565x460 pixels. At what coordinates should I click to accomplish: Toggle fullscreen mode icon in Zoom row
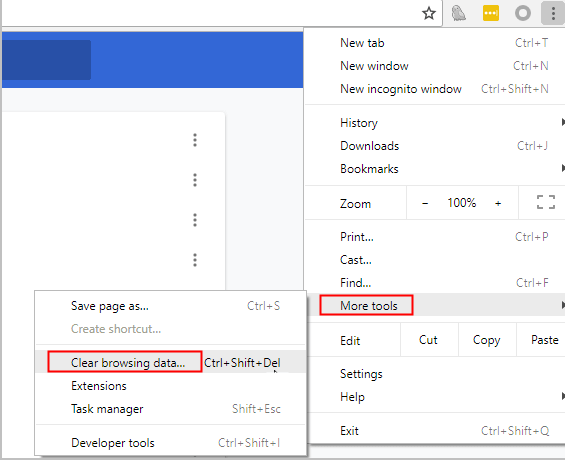pos(546,202)
